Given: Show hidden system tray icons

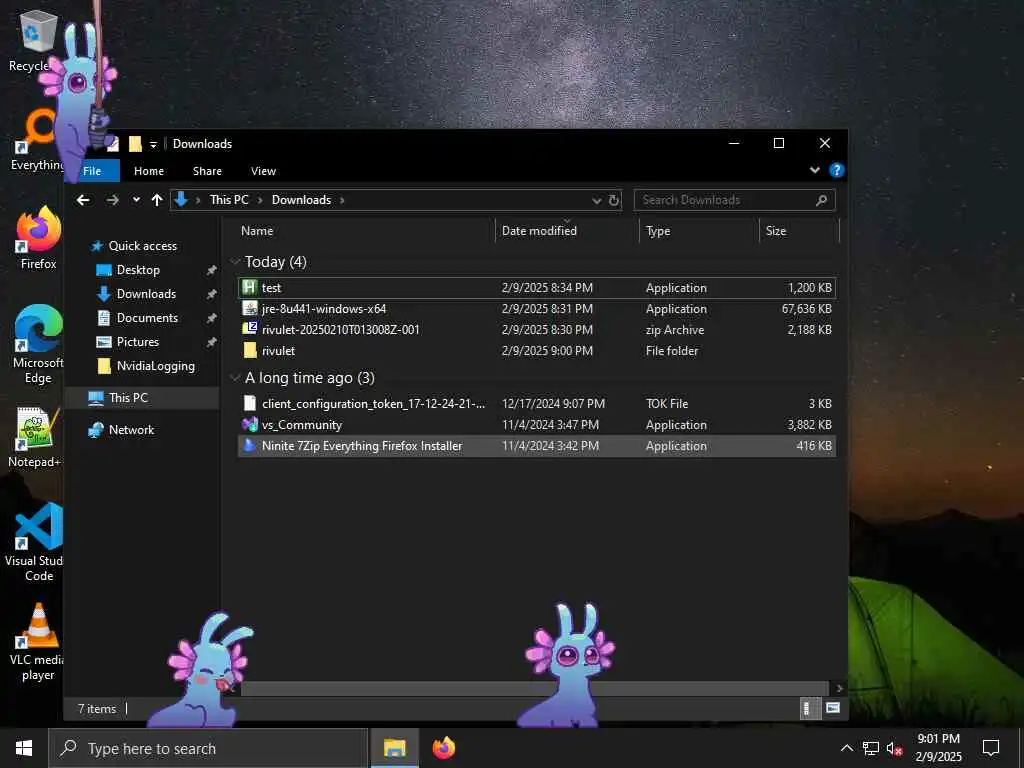Looking at the screenshot, I should (x=846, y=748).
